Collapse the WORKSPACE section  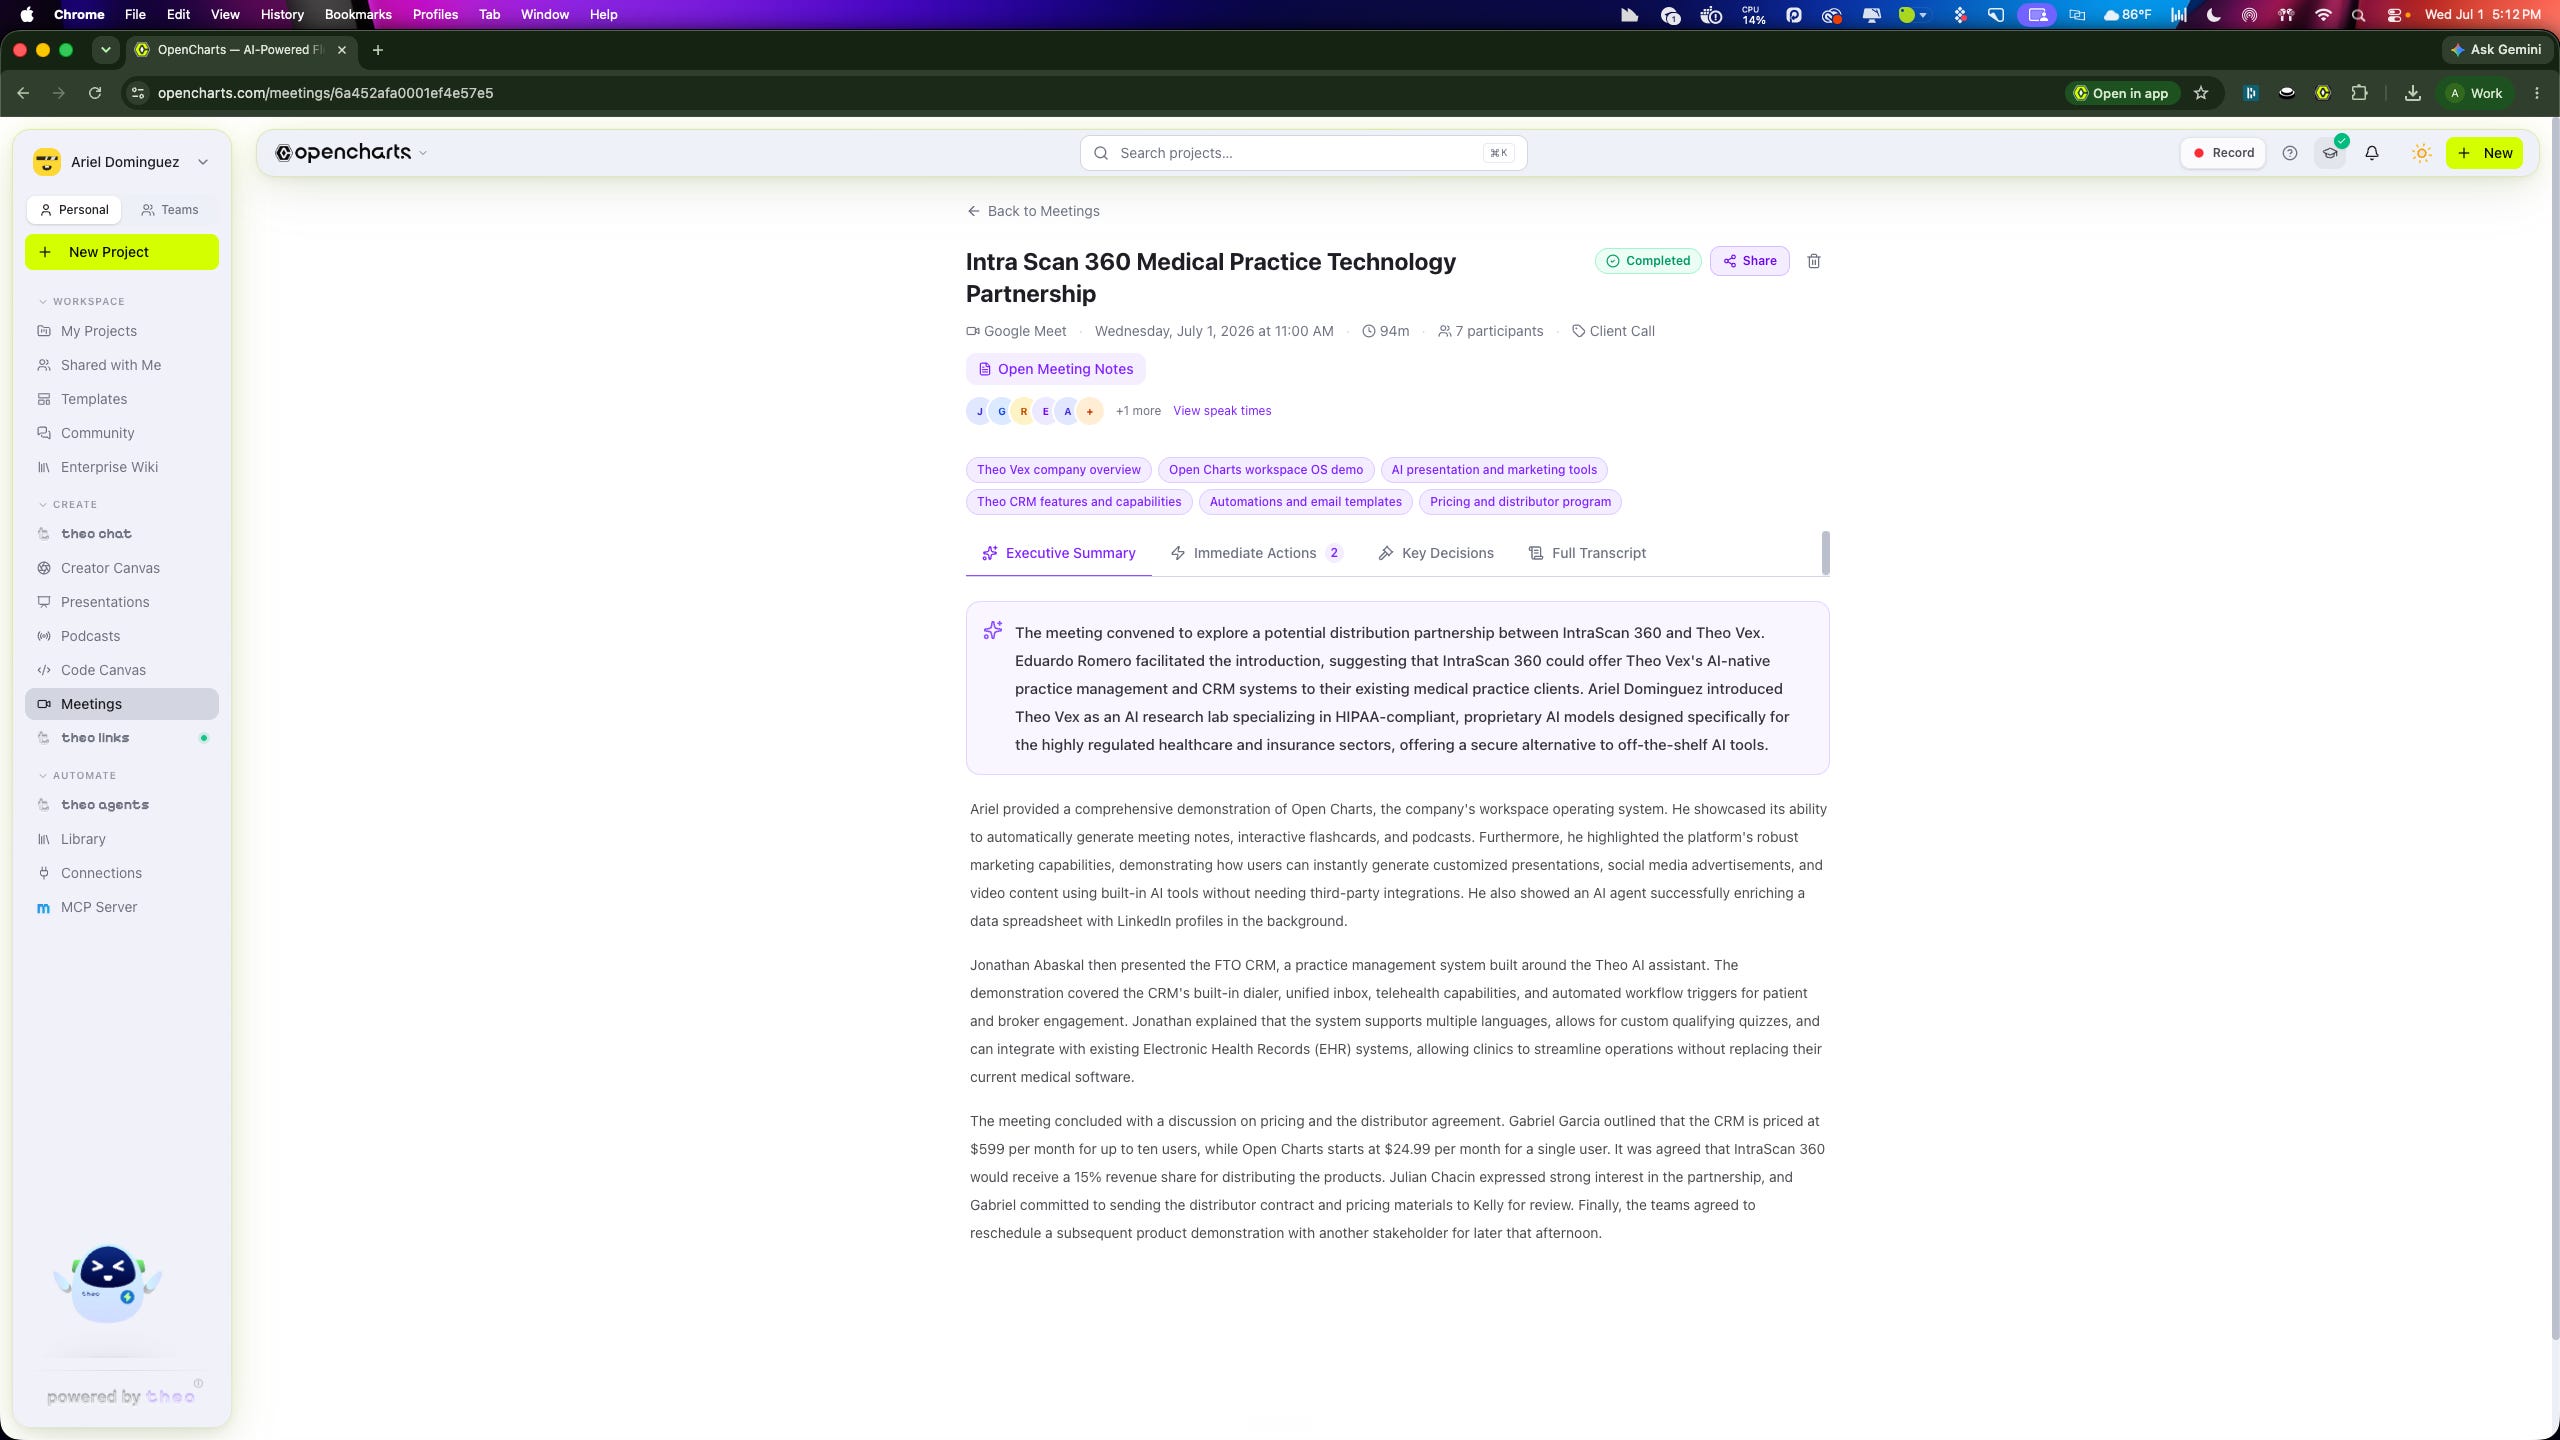tap(81, 301)
